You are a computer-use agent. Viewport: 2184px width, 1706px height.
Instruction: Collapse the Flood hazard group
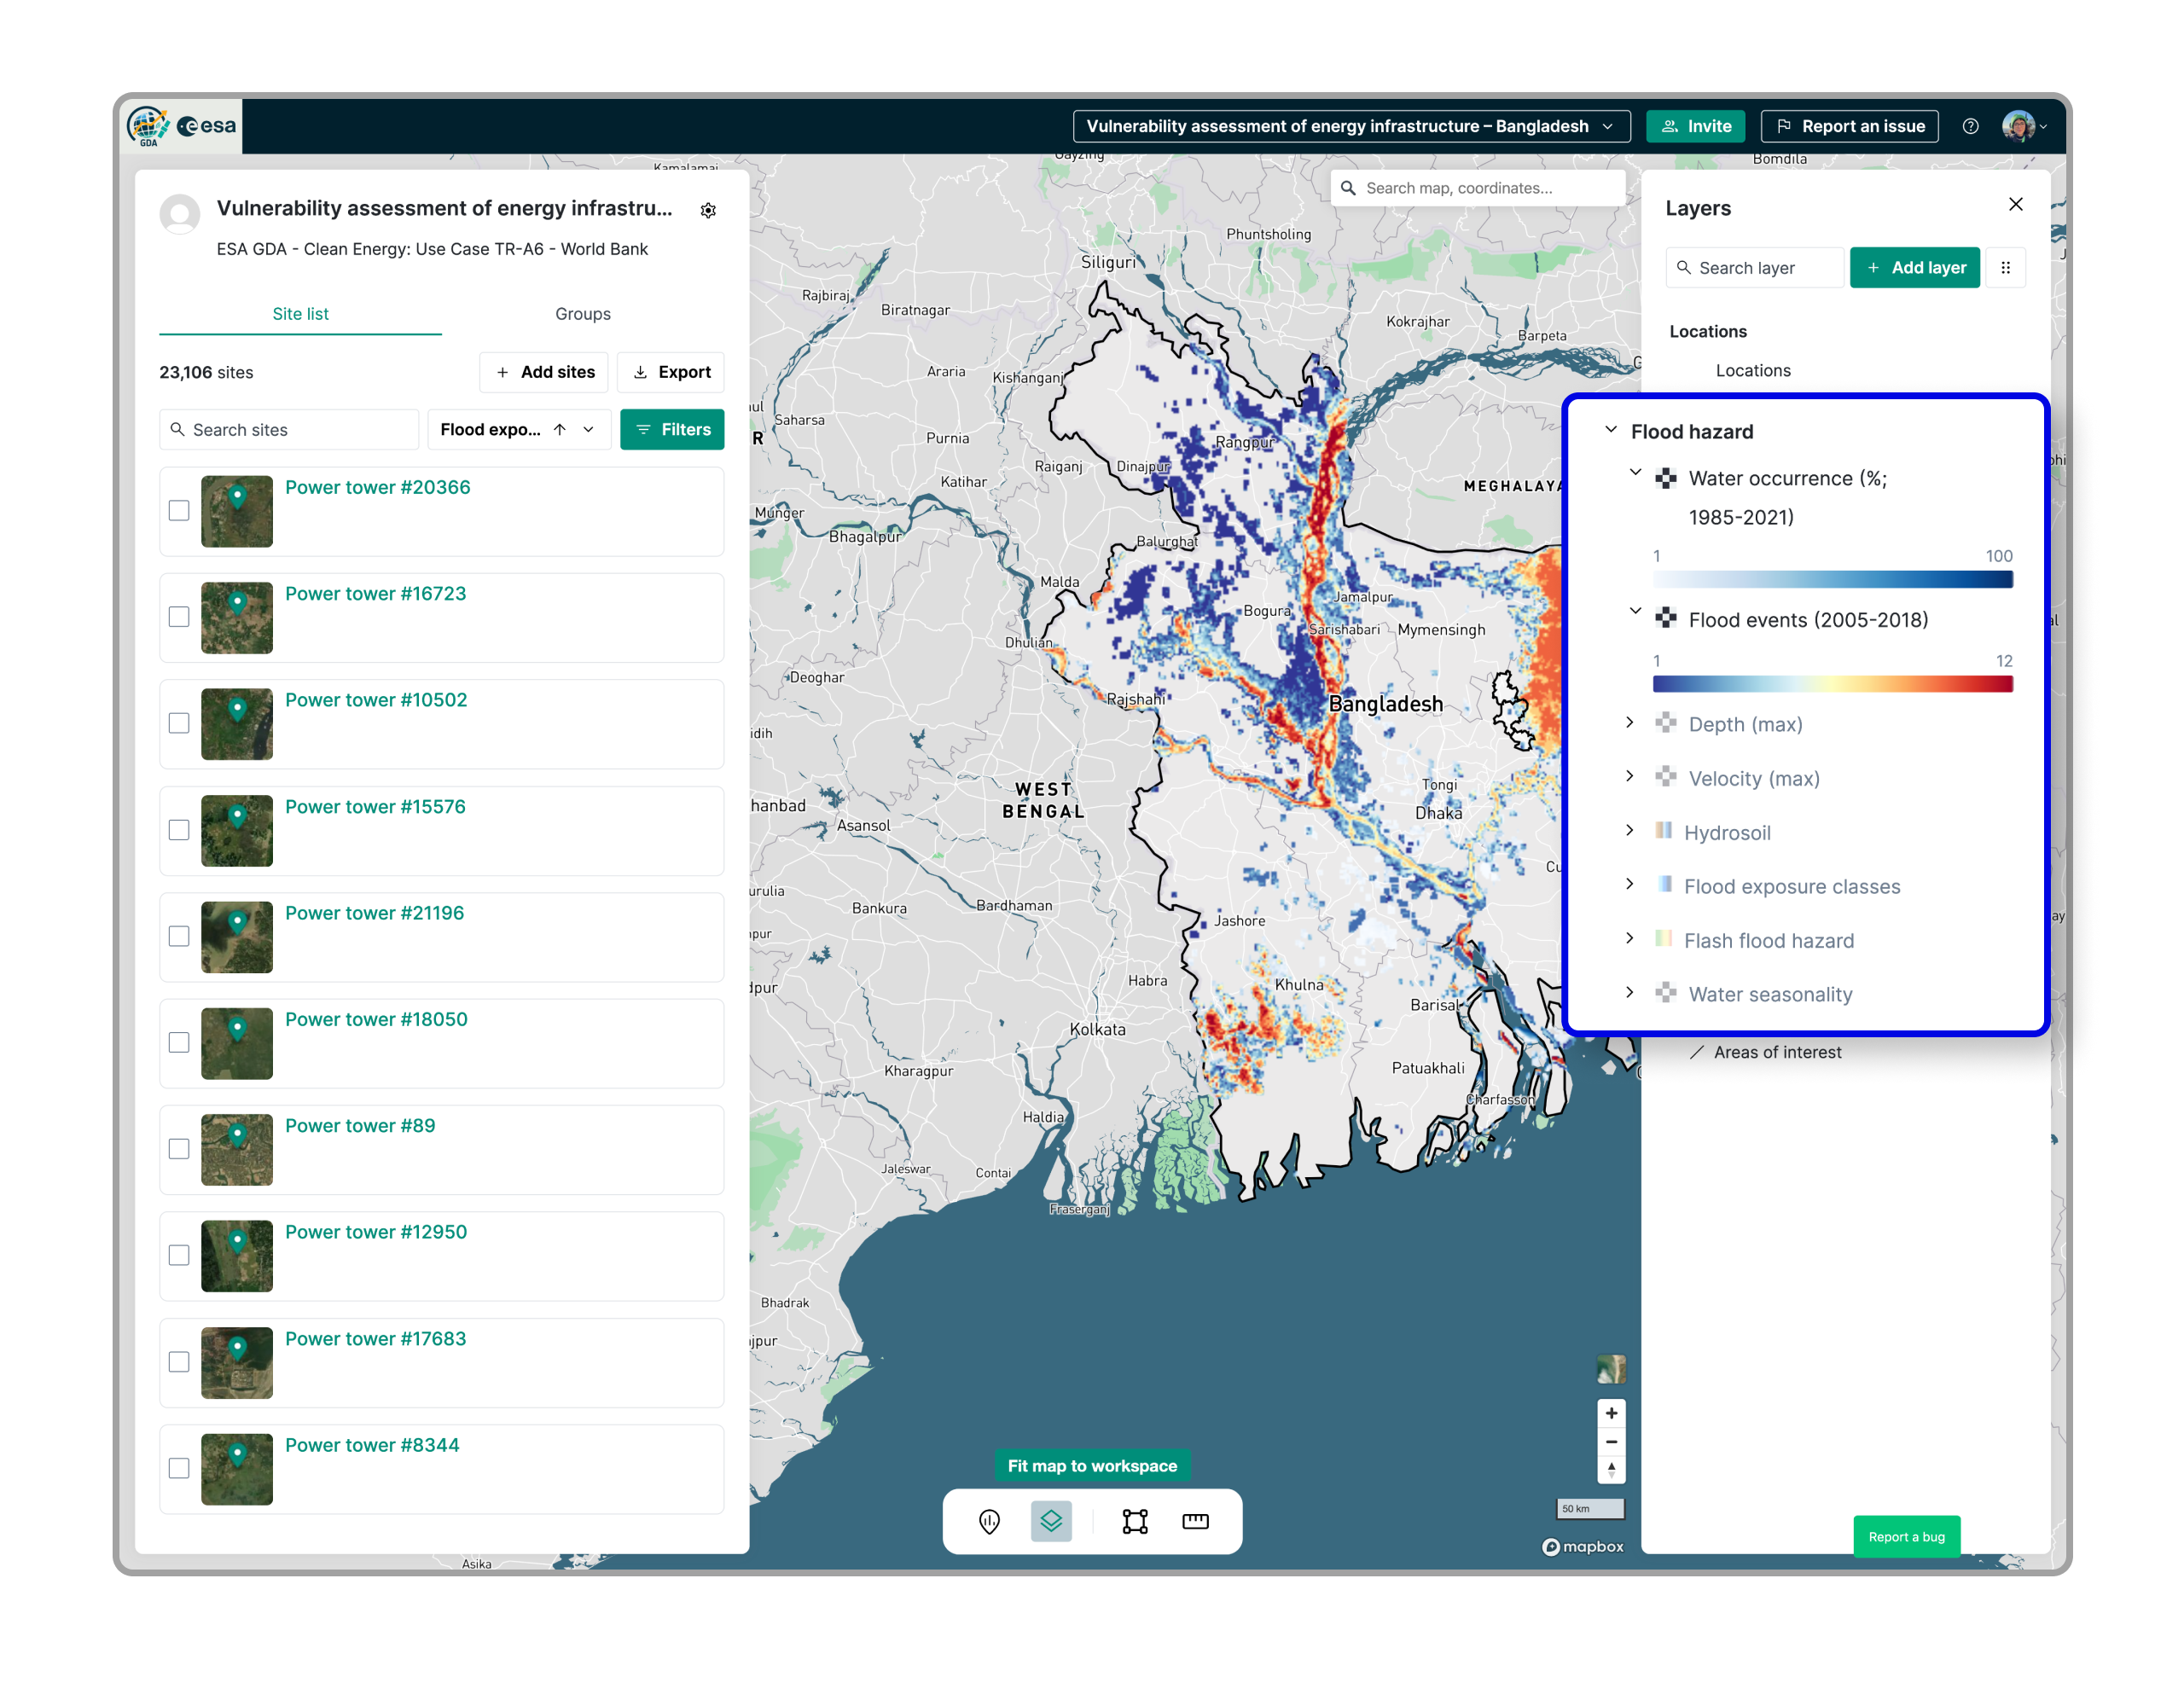pyautogui.click(x=1611, y=431)
